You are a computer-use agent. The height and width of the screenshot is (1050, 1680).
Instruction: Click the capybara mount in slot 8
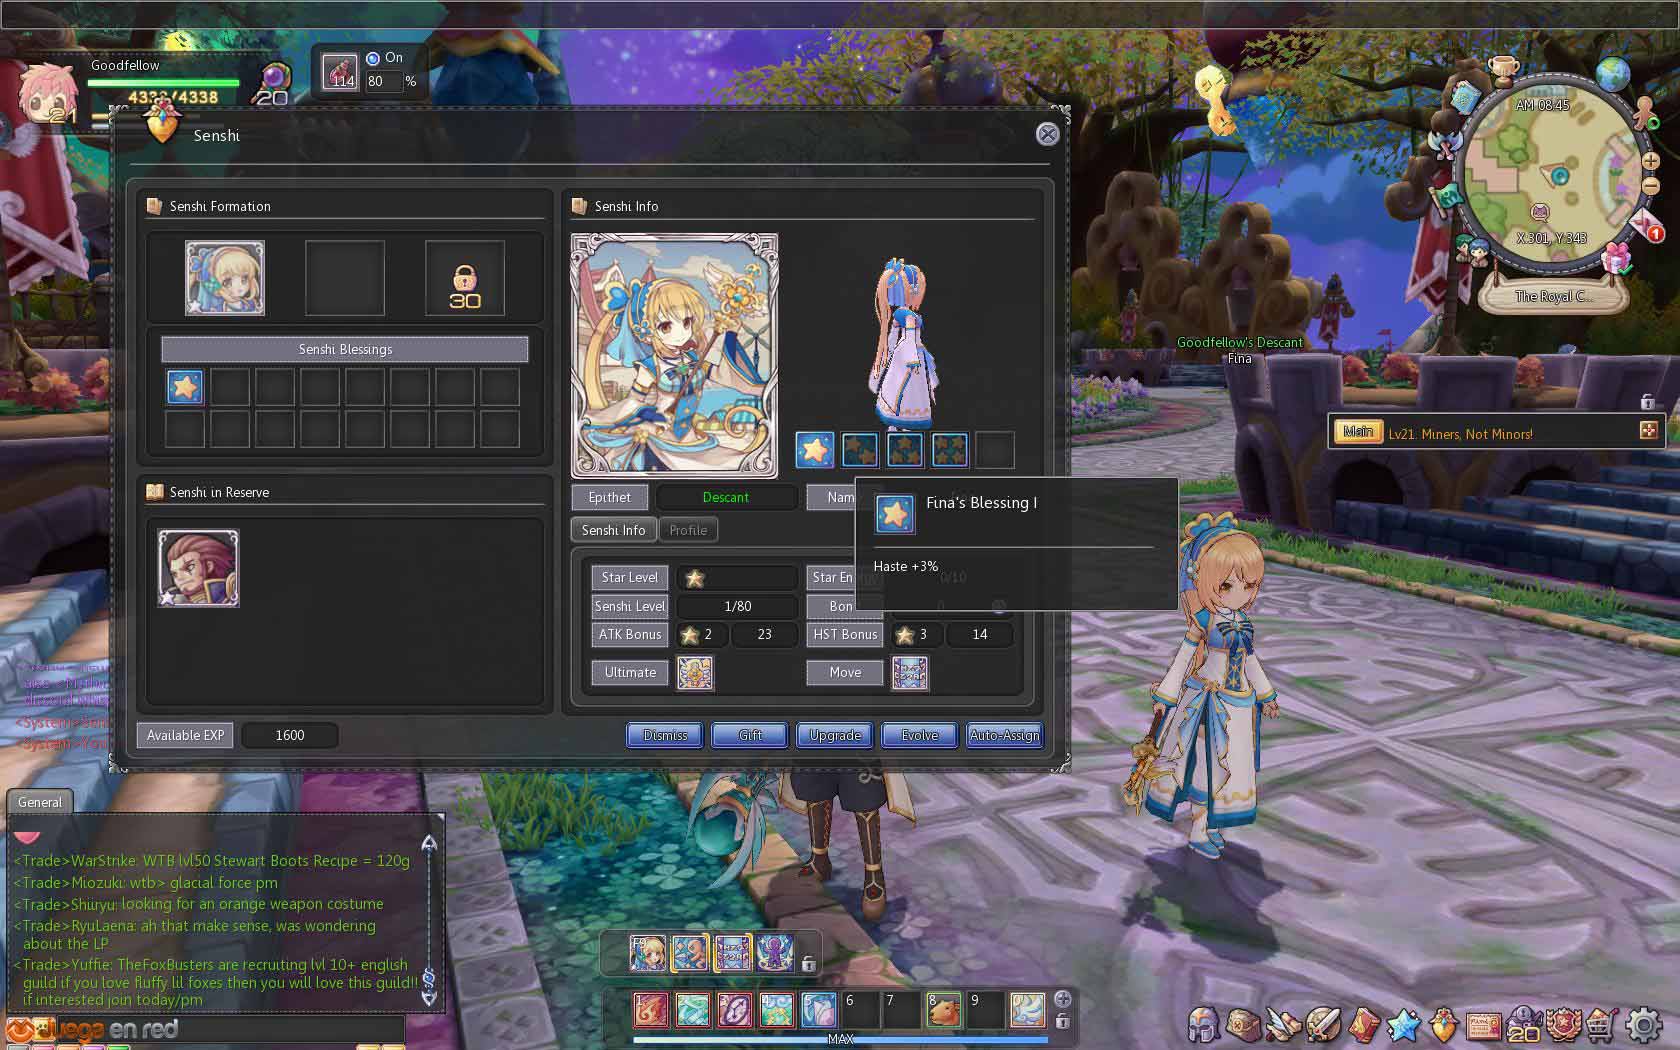[943, 1009]
